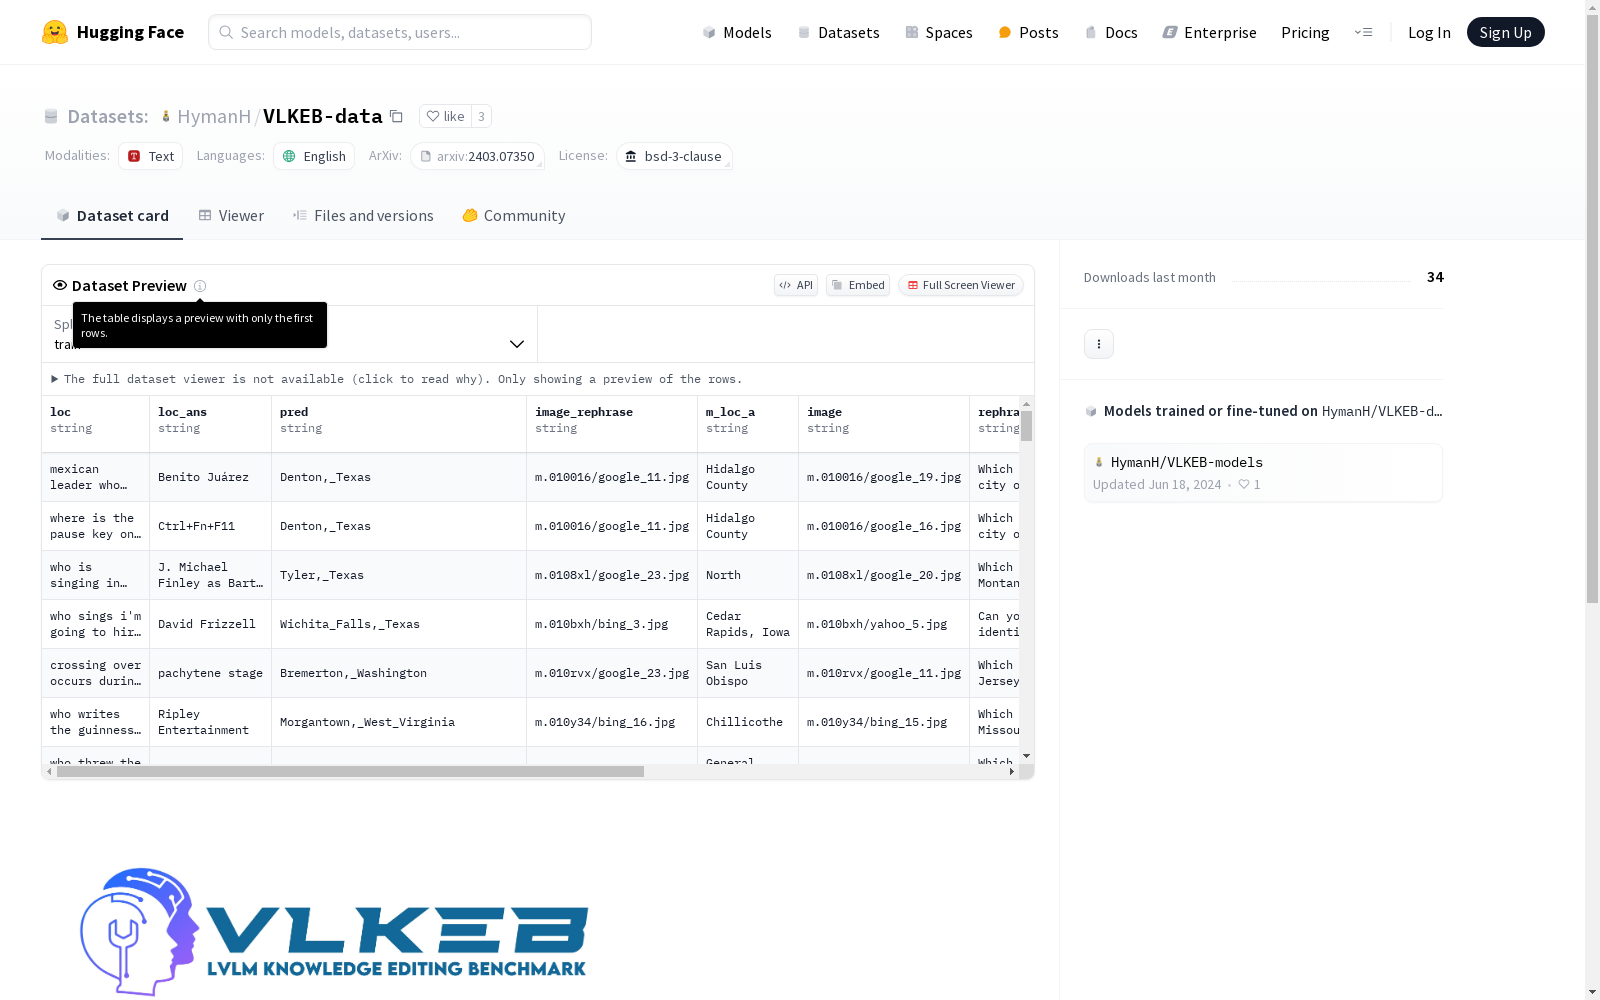Screen dimensions: 1600x1000
Task: Click the Hugging Face logo icon
Action: coord(55,32)
